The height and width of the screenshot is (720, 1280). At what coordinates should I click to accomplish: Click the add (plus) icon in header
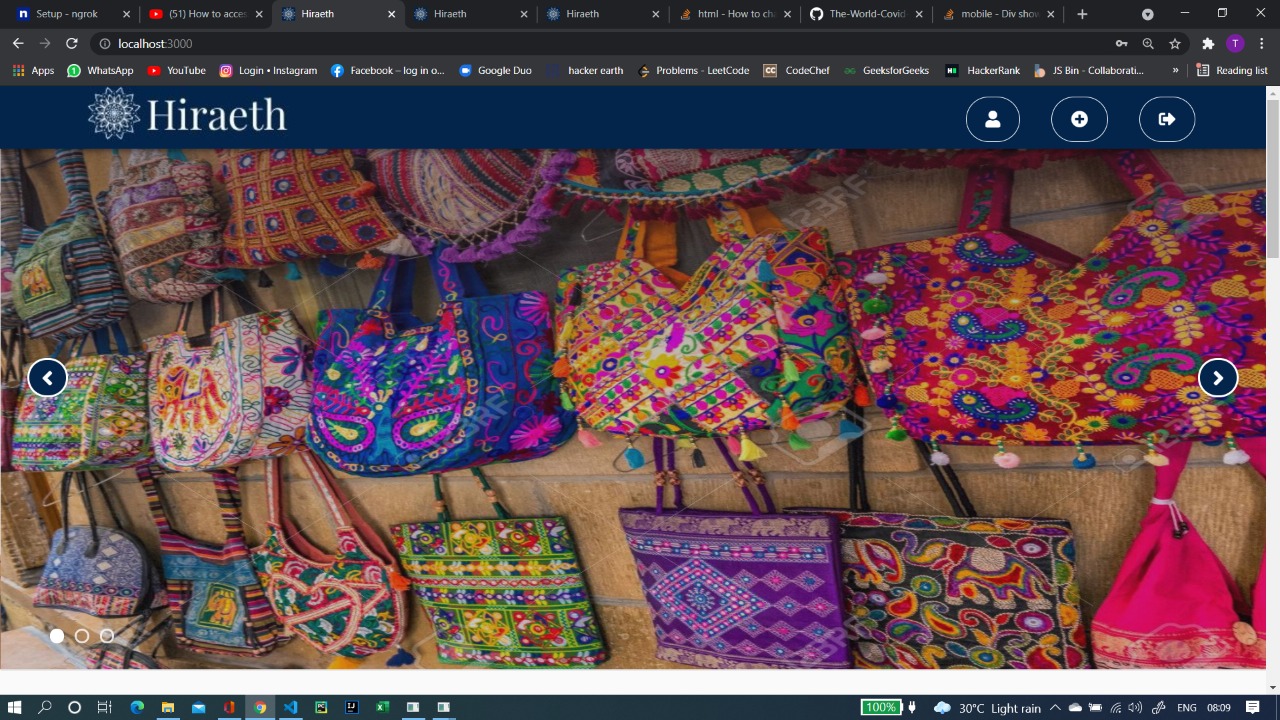point(1079,119)
